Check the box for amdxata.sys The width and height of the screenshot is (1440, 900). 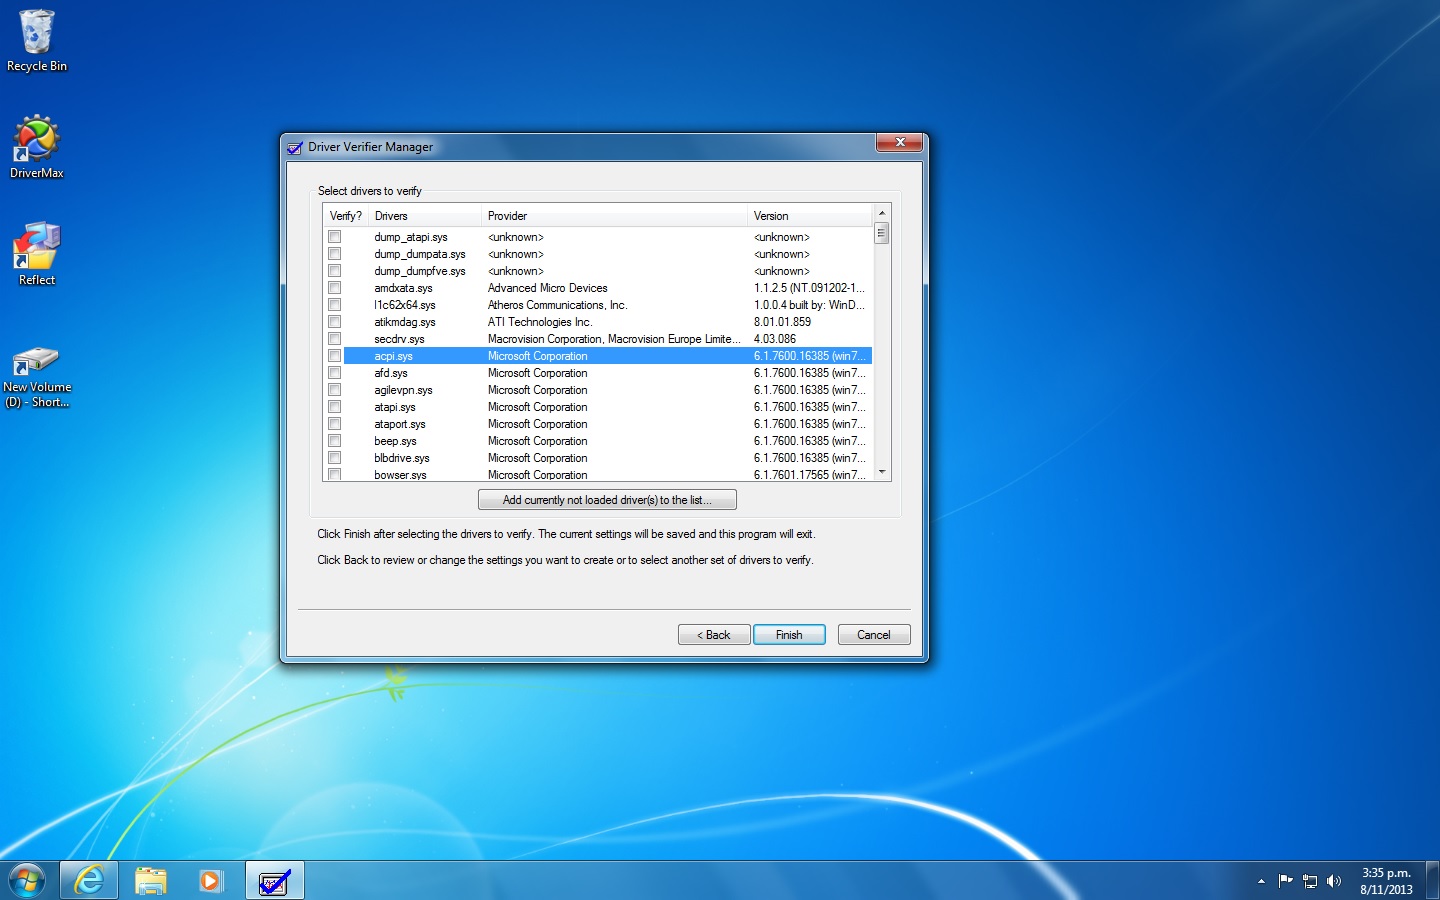pos(335,288)
